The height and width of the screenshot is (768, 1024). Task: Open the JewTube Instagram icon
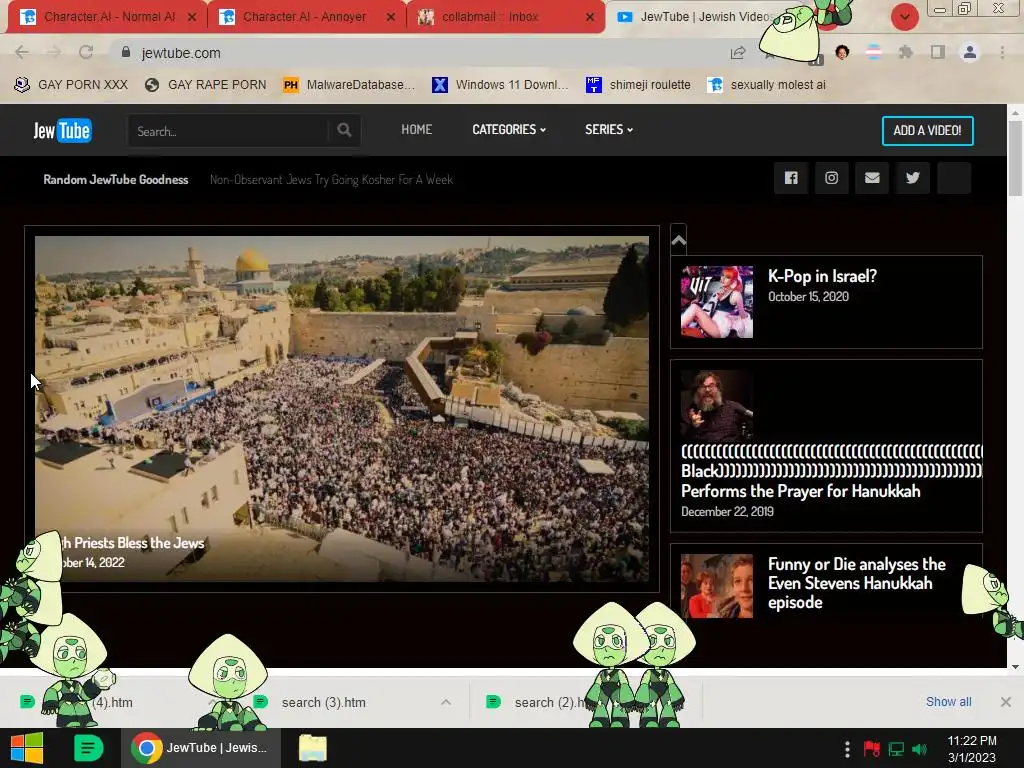831,178
